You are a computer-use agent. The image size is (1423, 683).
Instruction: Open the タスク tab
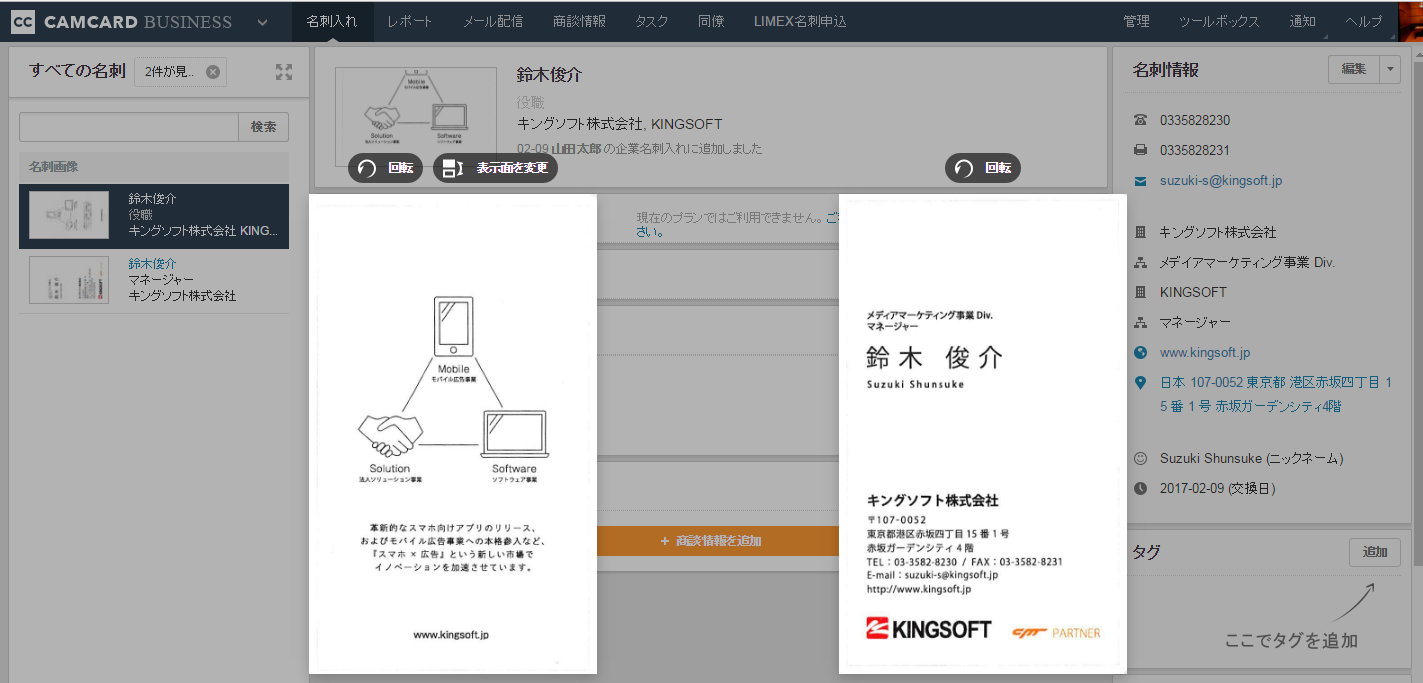point(652,21)
